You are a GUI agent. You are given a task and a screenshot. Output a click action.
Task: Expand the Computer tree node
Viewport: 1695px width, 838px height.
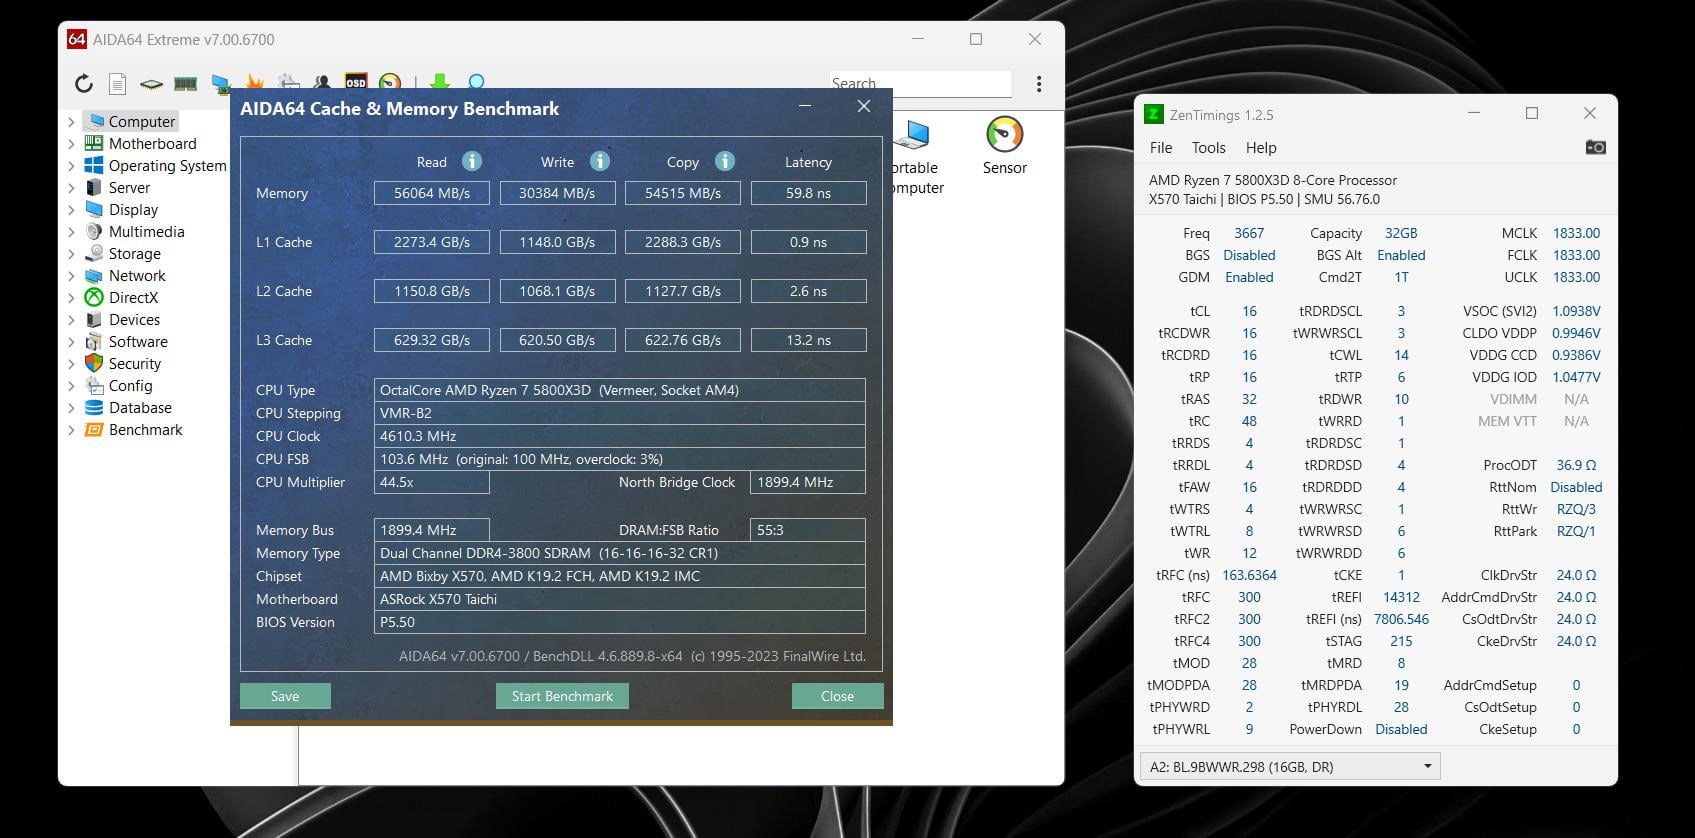(71, 122)
